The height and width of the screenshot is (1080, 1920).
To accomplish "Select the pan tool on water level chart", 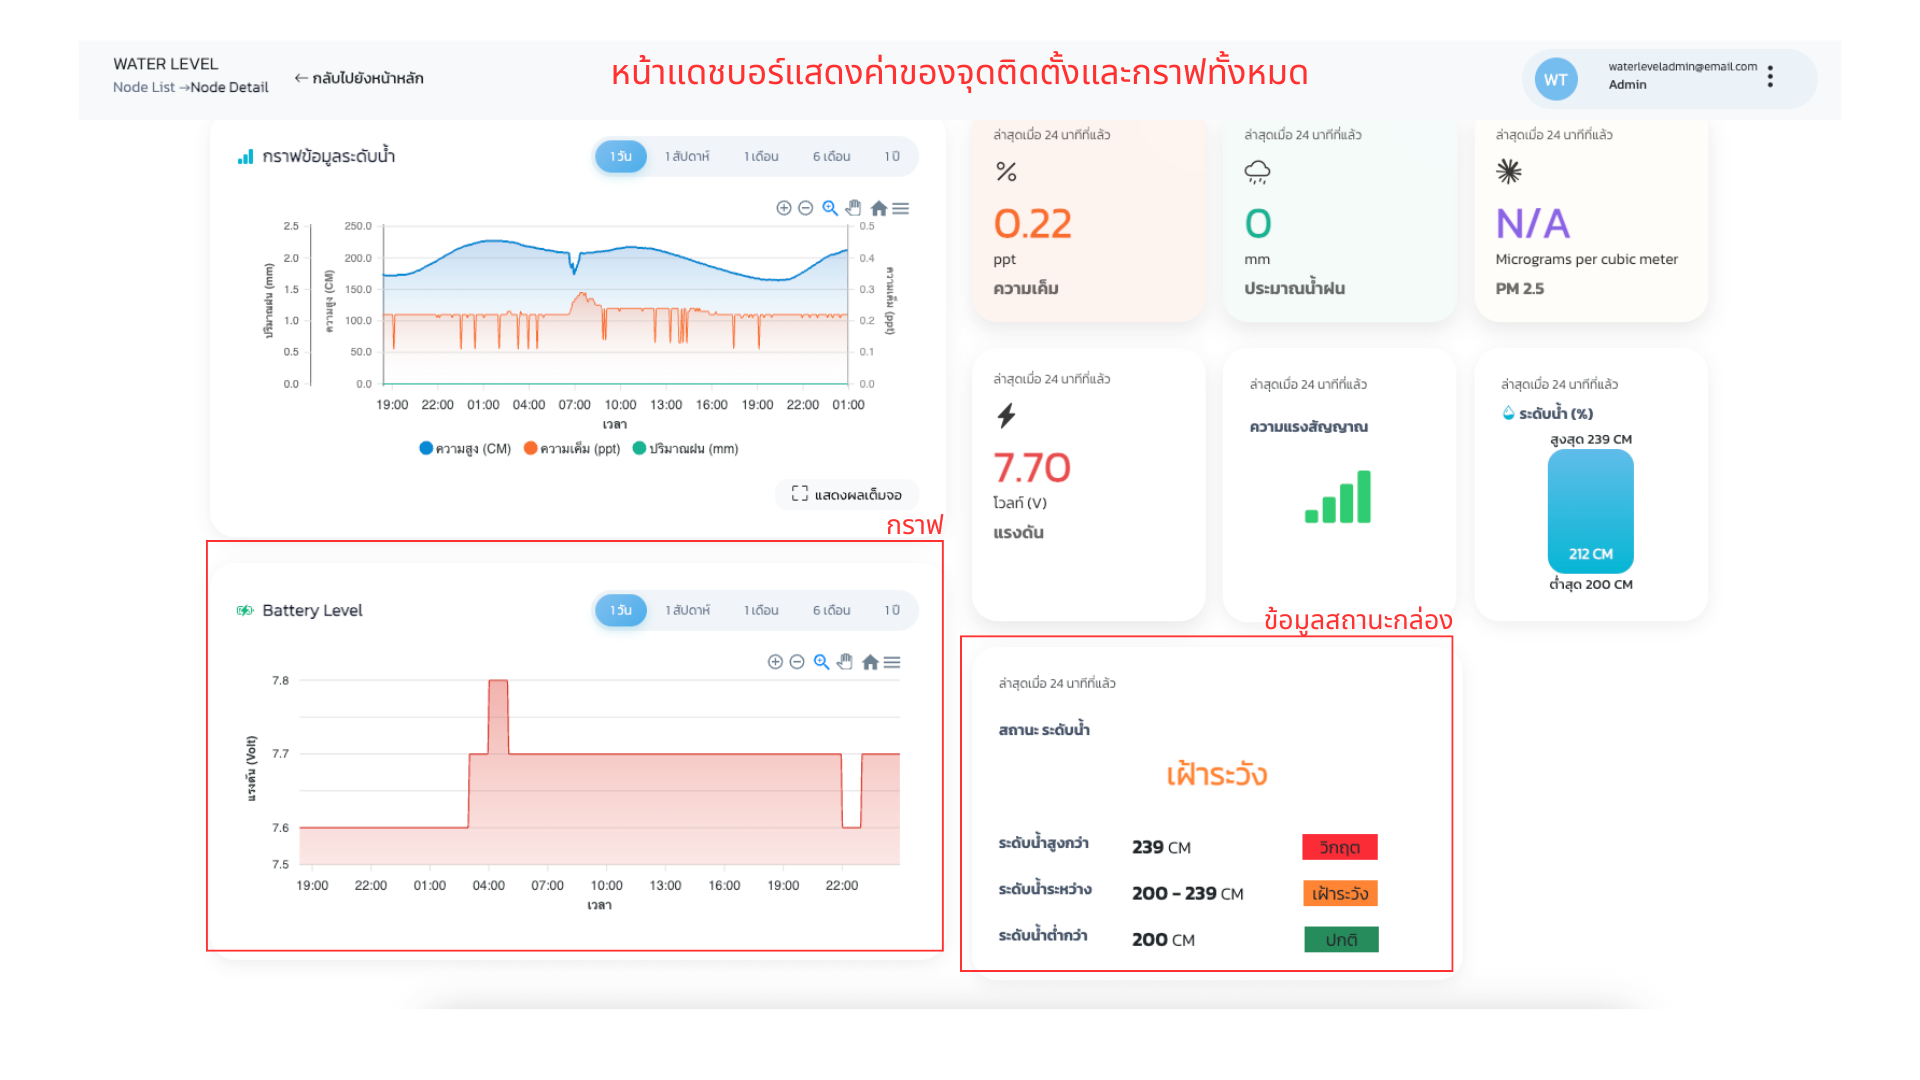I will coord(853,208).
